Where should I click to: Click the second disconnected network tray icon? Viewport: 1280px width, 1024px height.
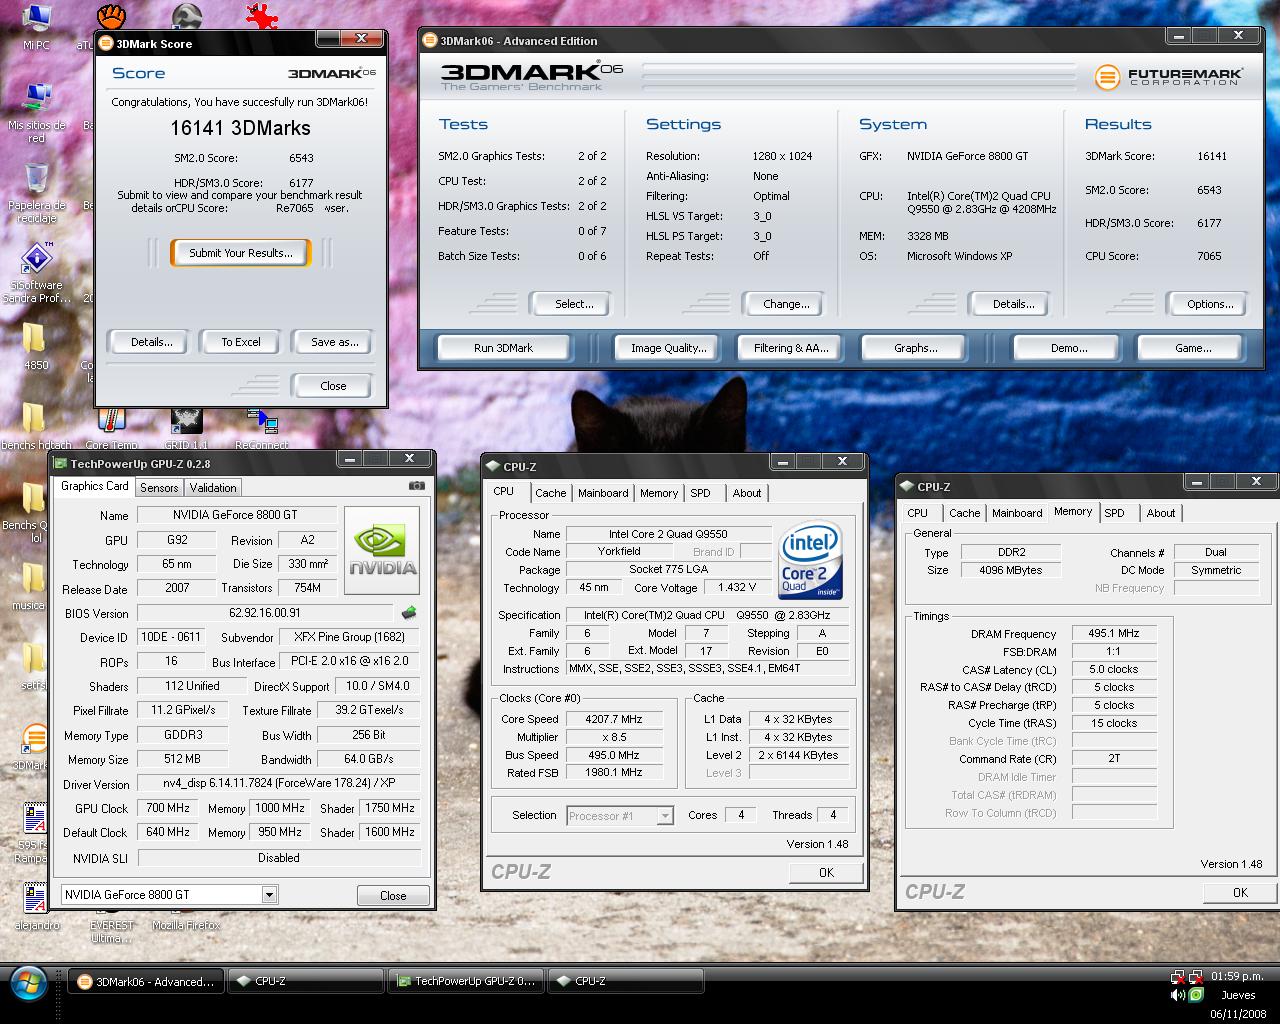[x=1196, y=977]
